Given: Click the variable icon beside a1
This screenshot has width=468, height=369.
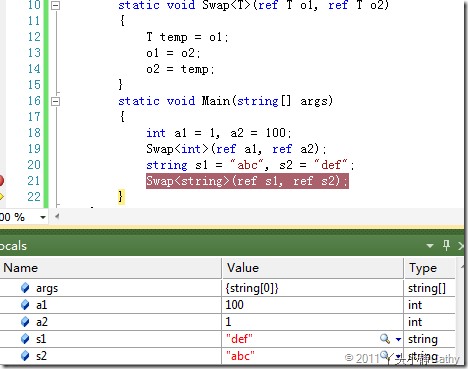Looking at the screenshot, I should tap(25, 305).
